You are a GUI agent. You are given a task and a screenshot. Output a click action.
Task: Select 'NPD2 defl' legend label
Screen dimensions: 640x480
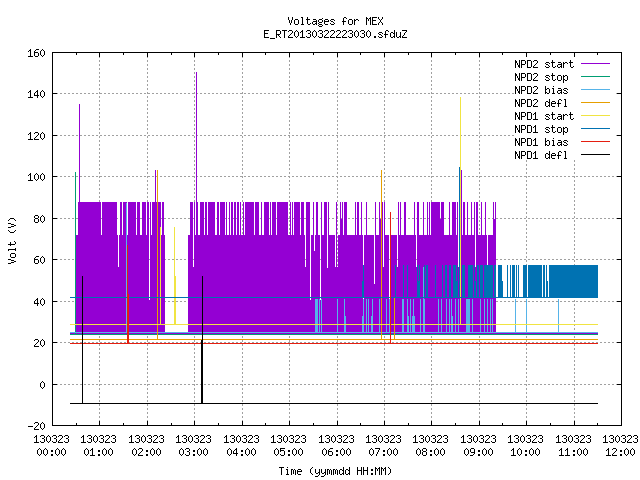click(x=541, y=103)
